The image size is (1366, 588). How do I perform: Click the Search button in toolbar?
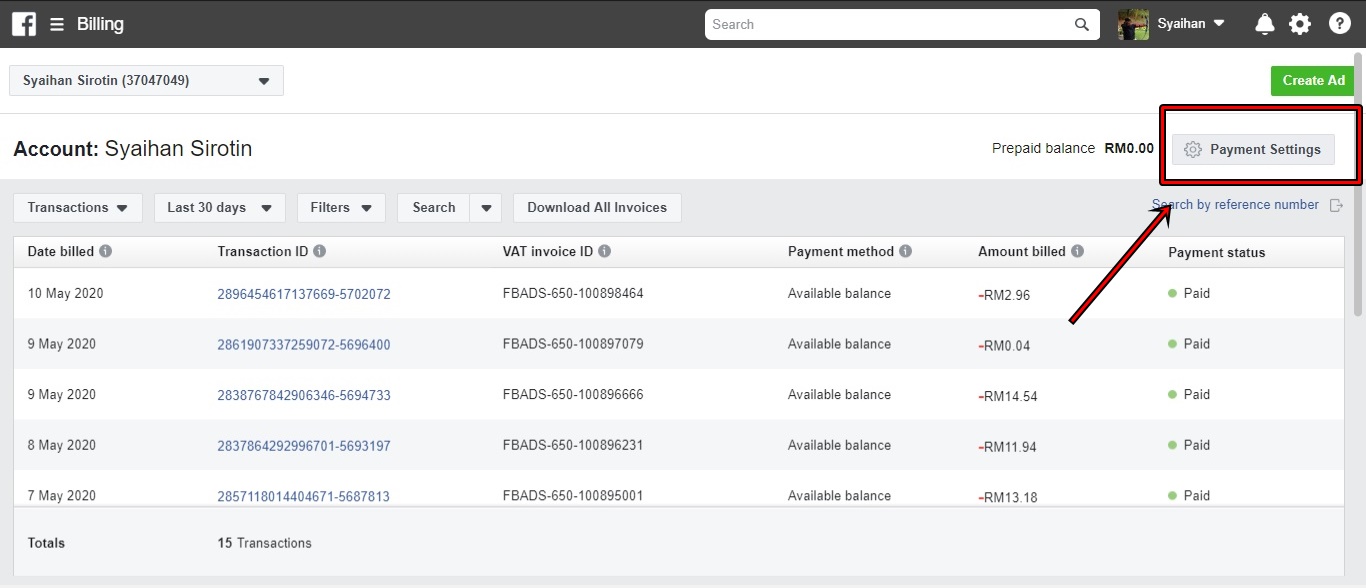pyautogui.click(x=434, y=208)
